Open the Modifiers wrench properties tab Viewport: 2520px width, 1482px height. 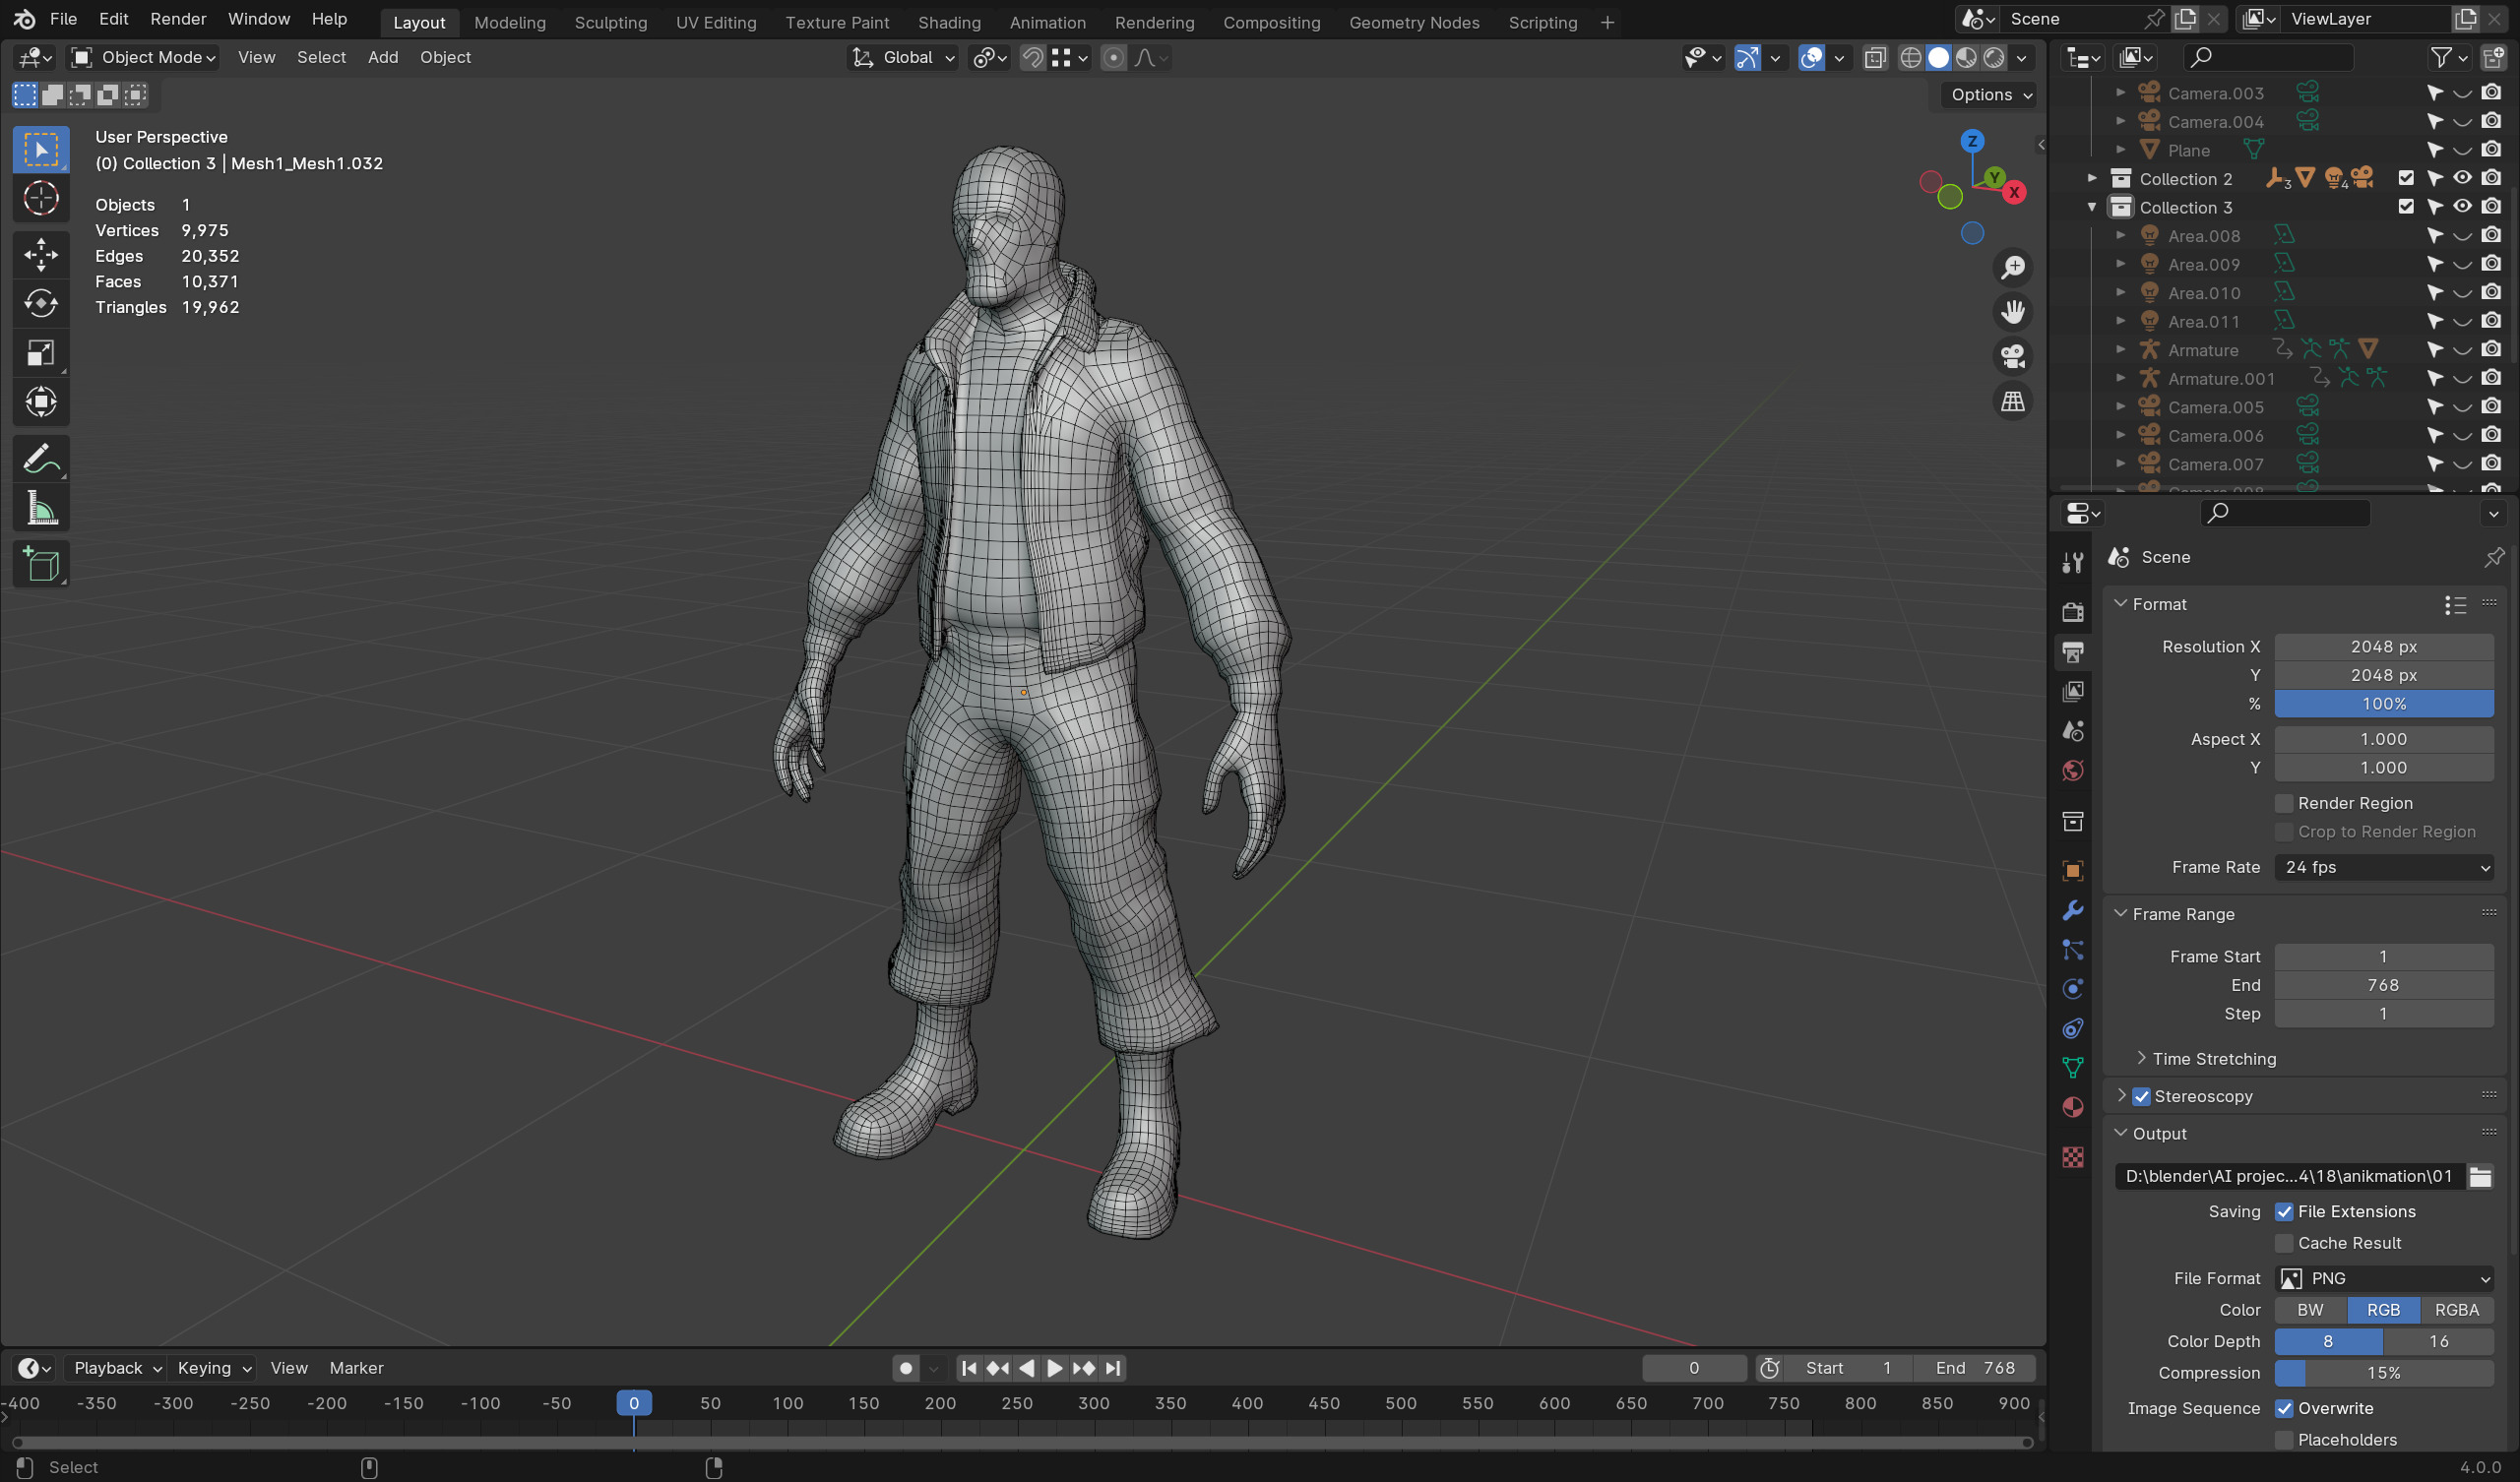[2072, 910]
